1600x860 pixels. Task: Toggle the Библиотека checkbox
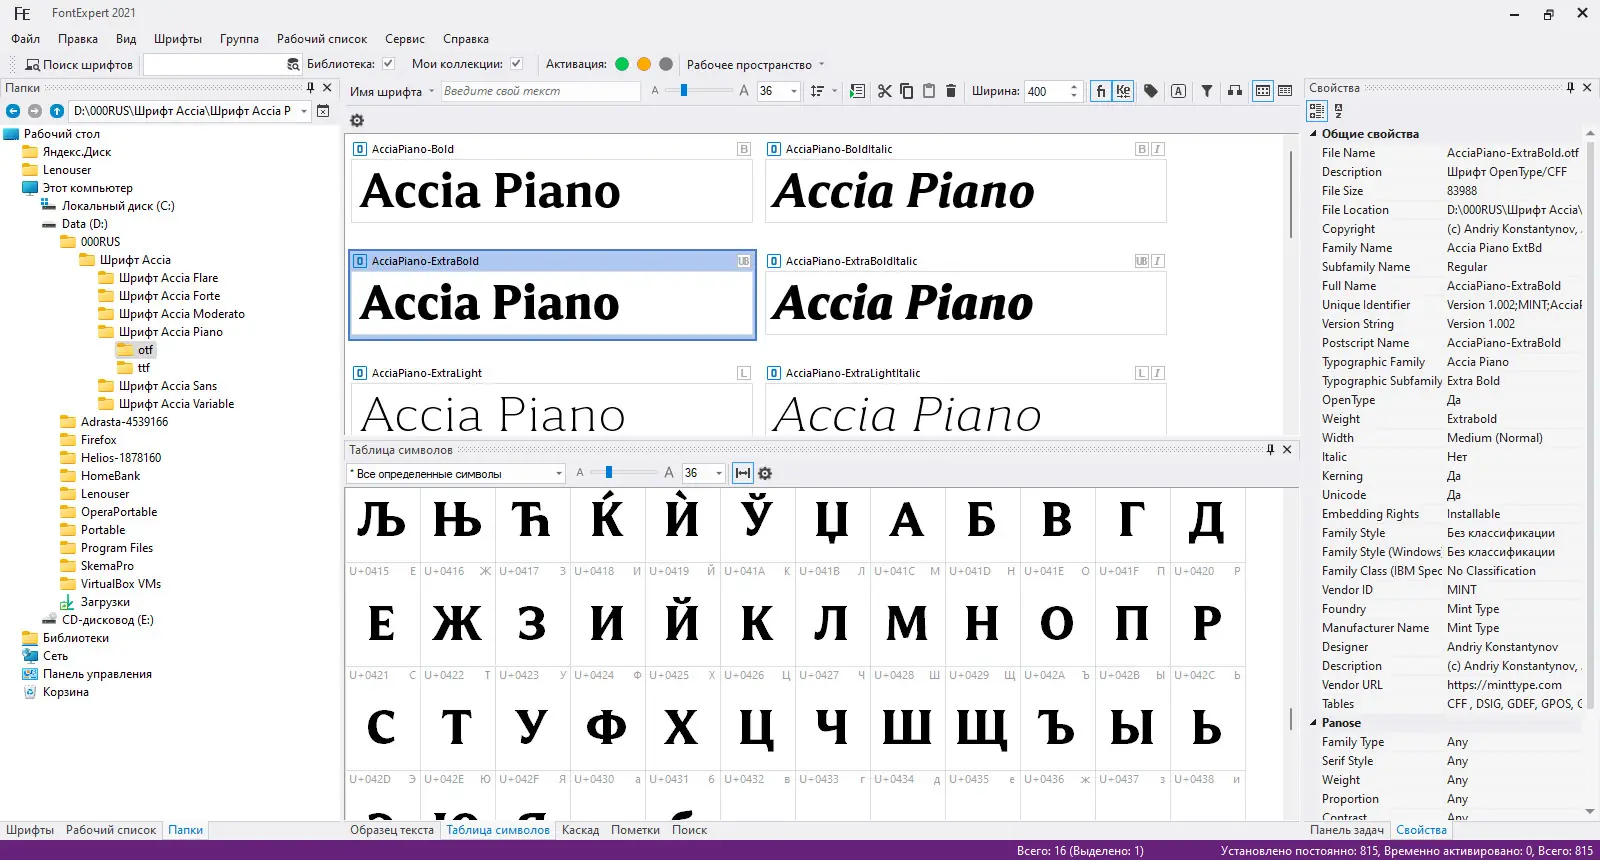tap(388, 64)
